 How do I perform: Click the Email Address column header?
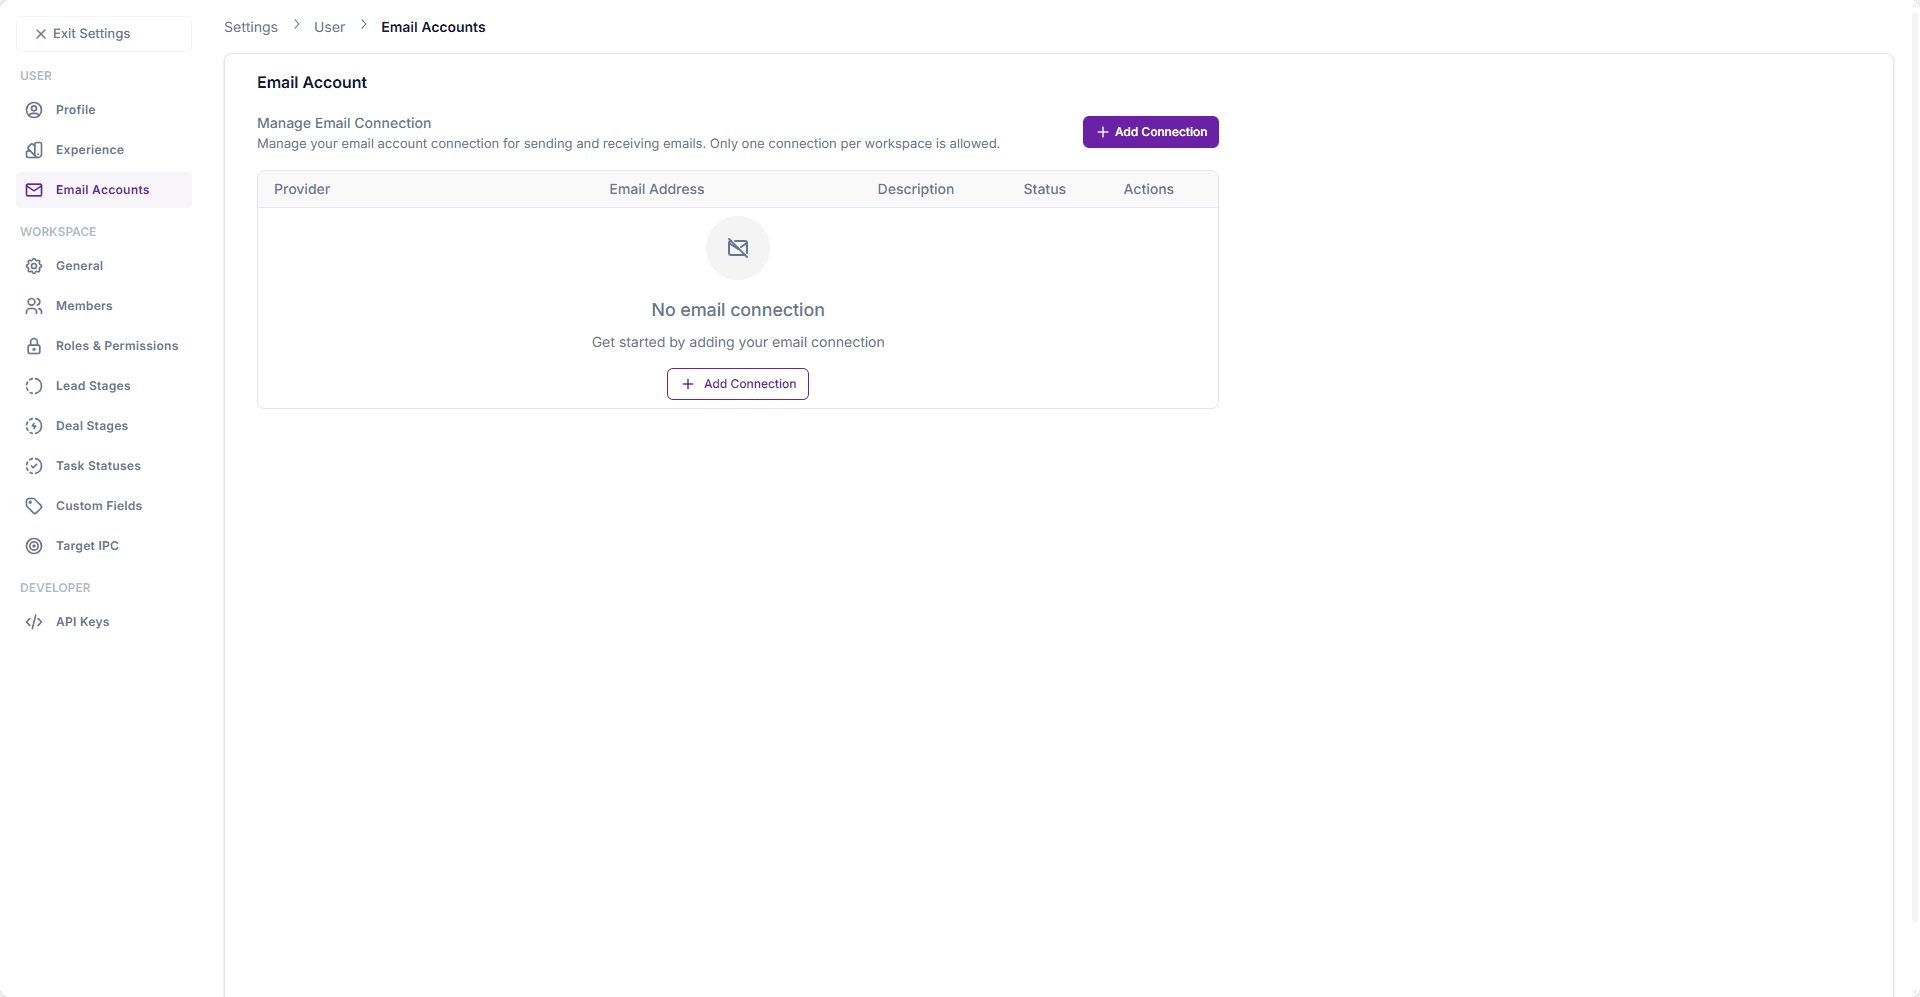(656, 189)
